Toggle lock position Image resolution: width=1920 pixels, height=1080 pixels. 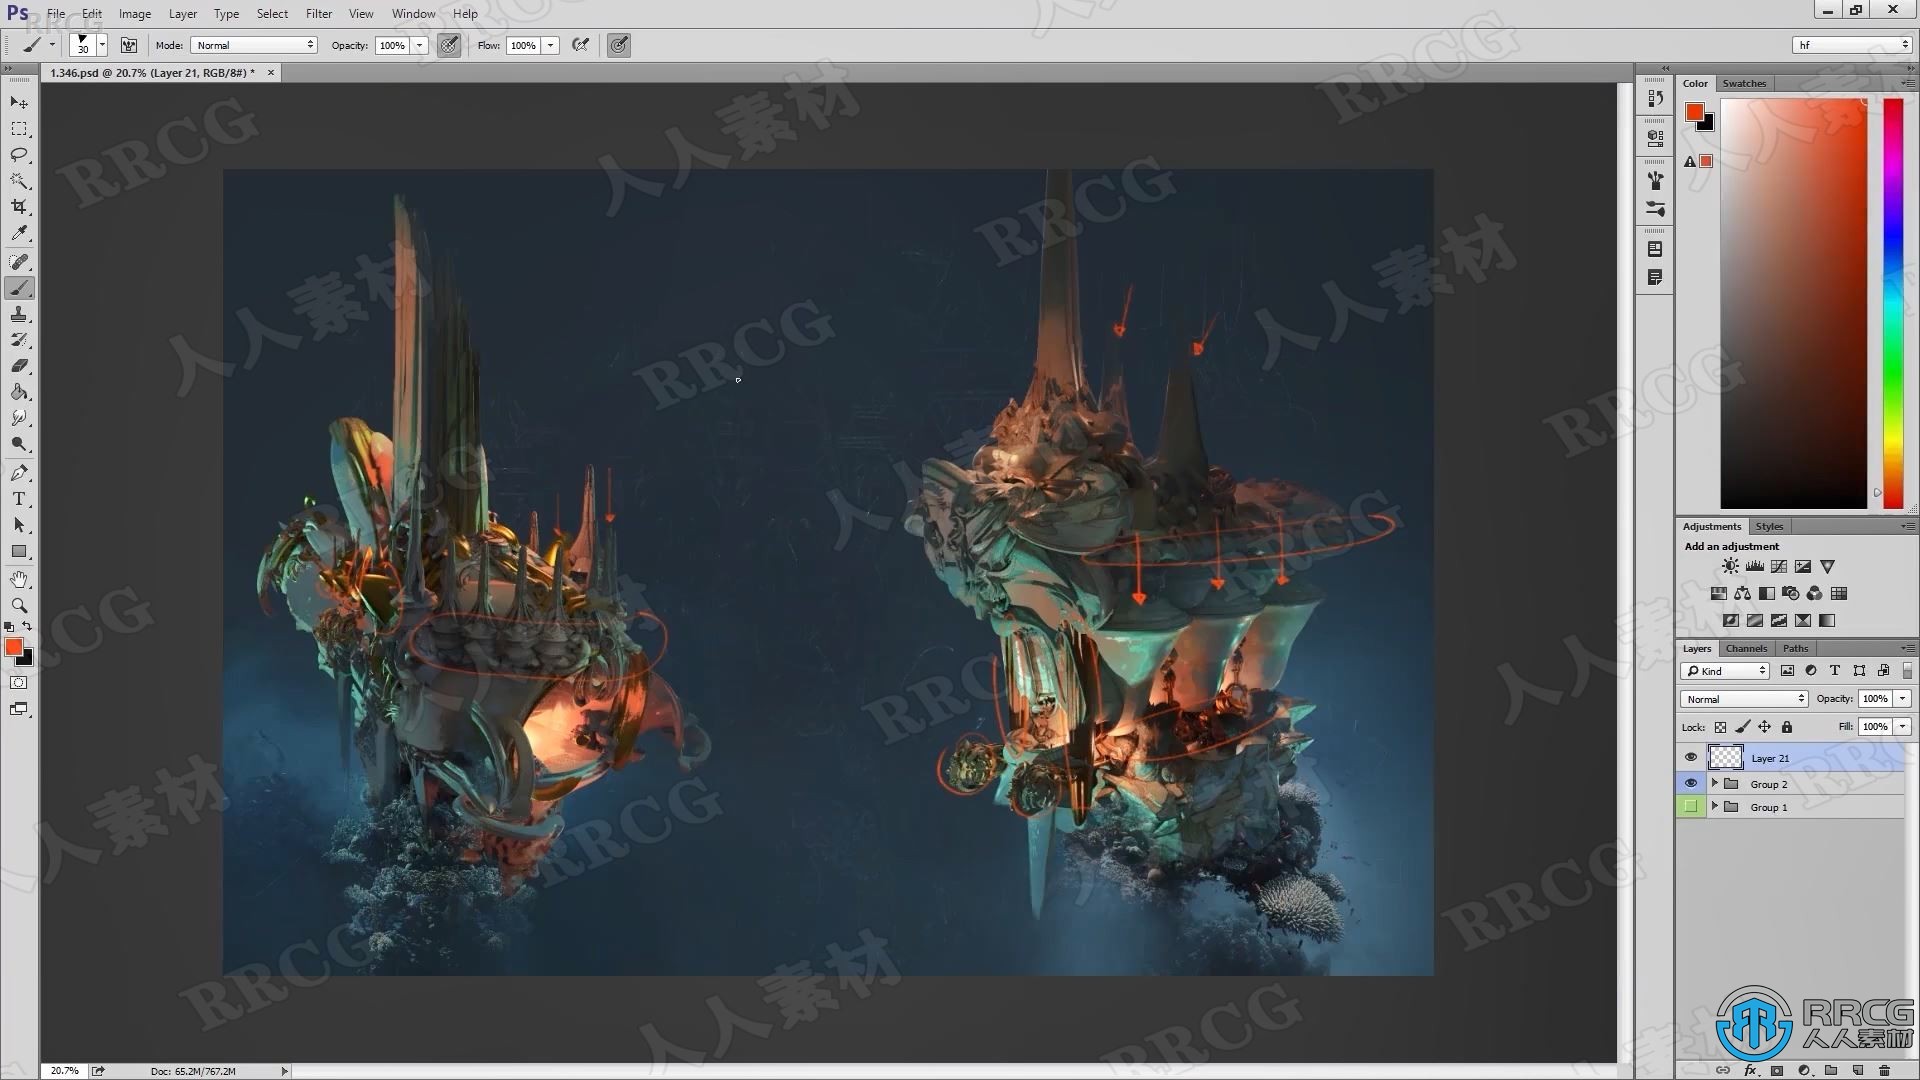[x=1765, y=728]
